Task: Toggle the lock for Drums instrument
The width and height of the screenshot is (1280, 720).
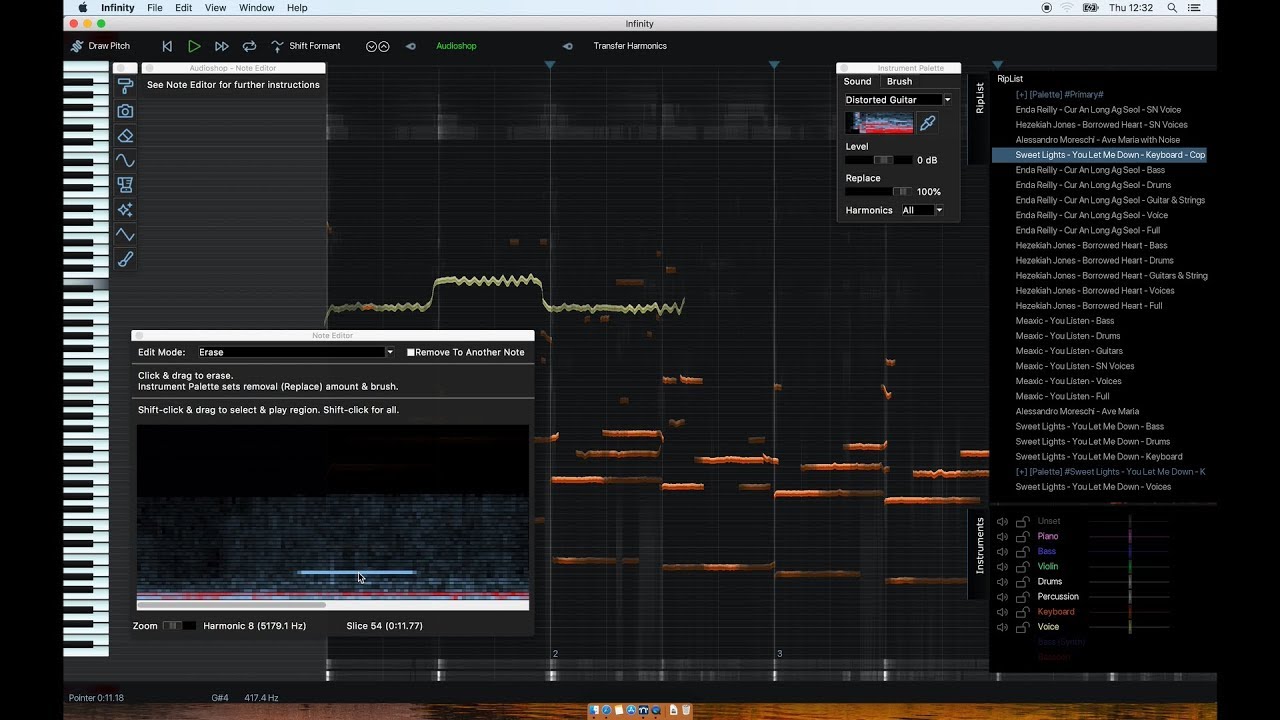Action: 1022,582
